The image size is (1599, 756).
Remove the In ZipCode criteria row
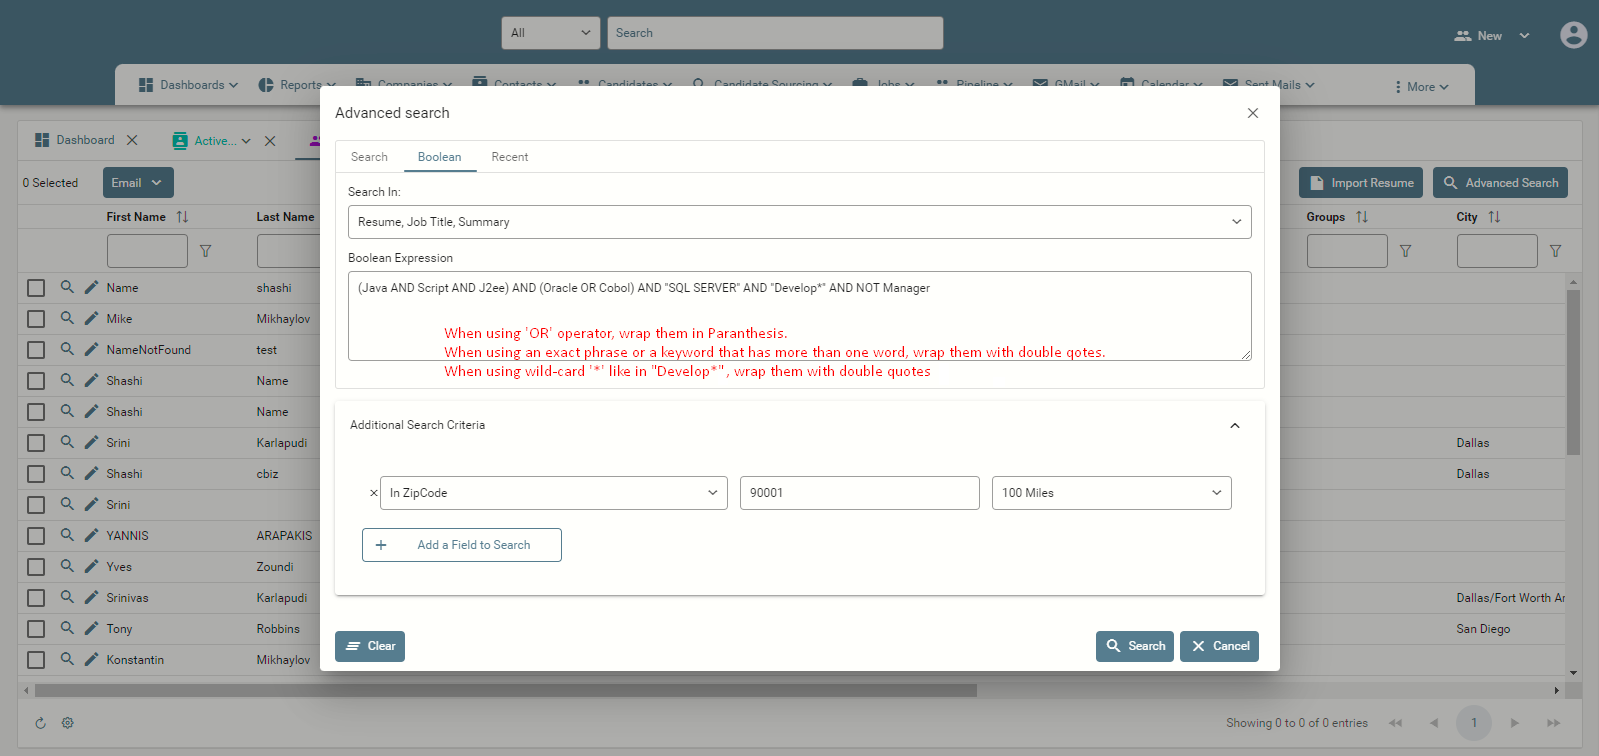(374, 493)
